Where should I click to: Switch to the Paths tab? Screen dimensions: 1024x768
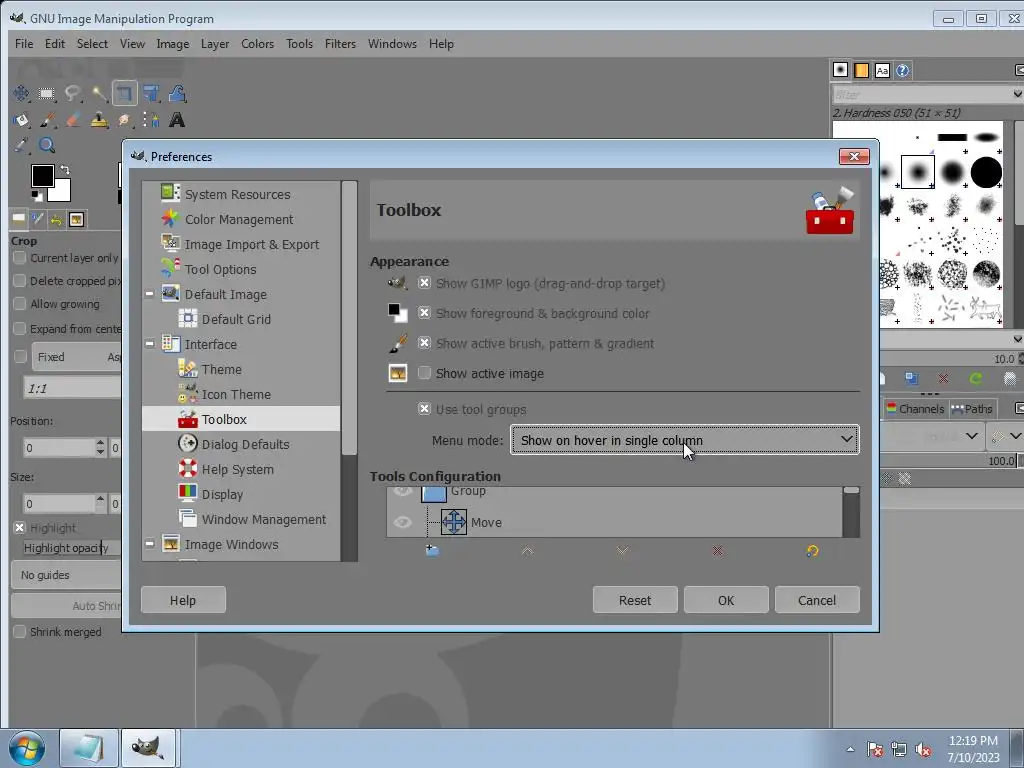972,409
